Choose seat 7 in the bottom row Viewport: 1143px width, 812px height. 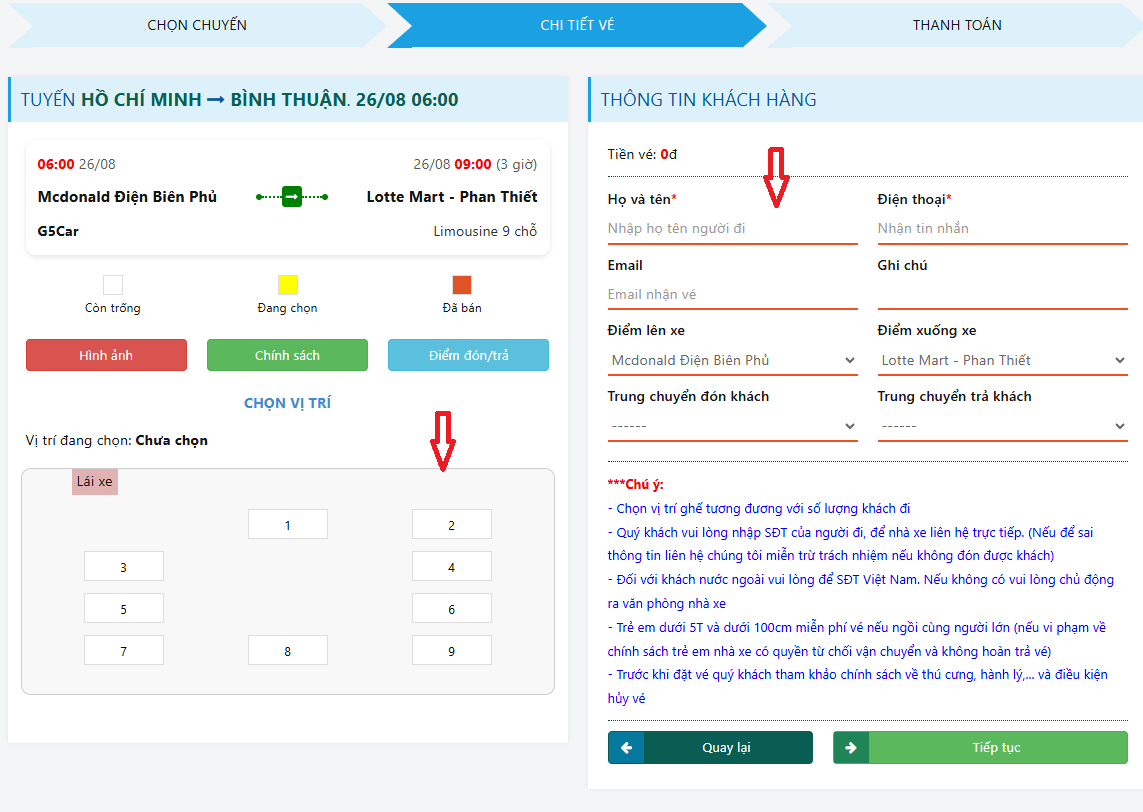123,651
